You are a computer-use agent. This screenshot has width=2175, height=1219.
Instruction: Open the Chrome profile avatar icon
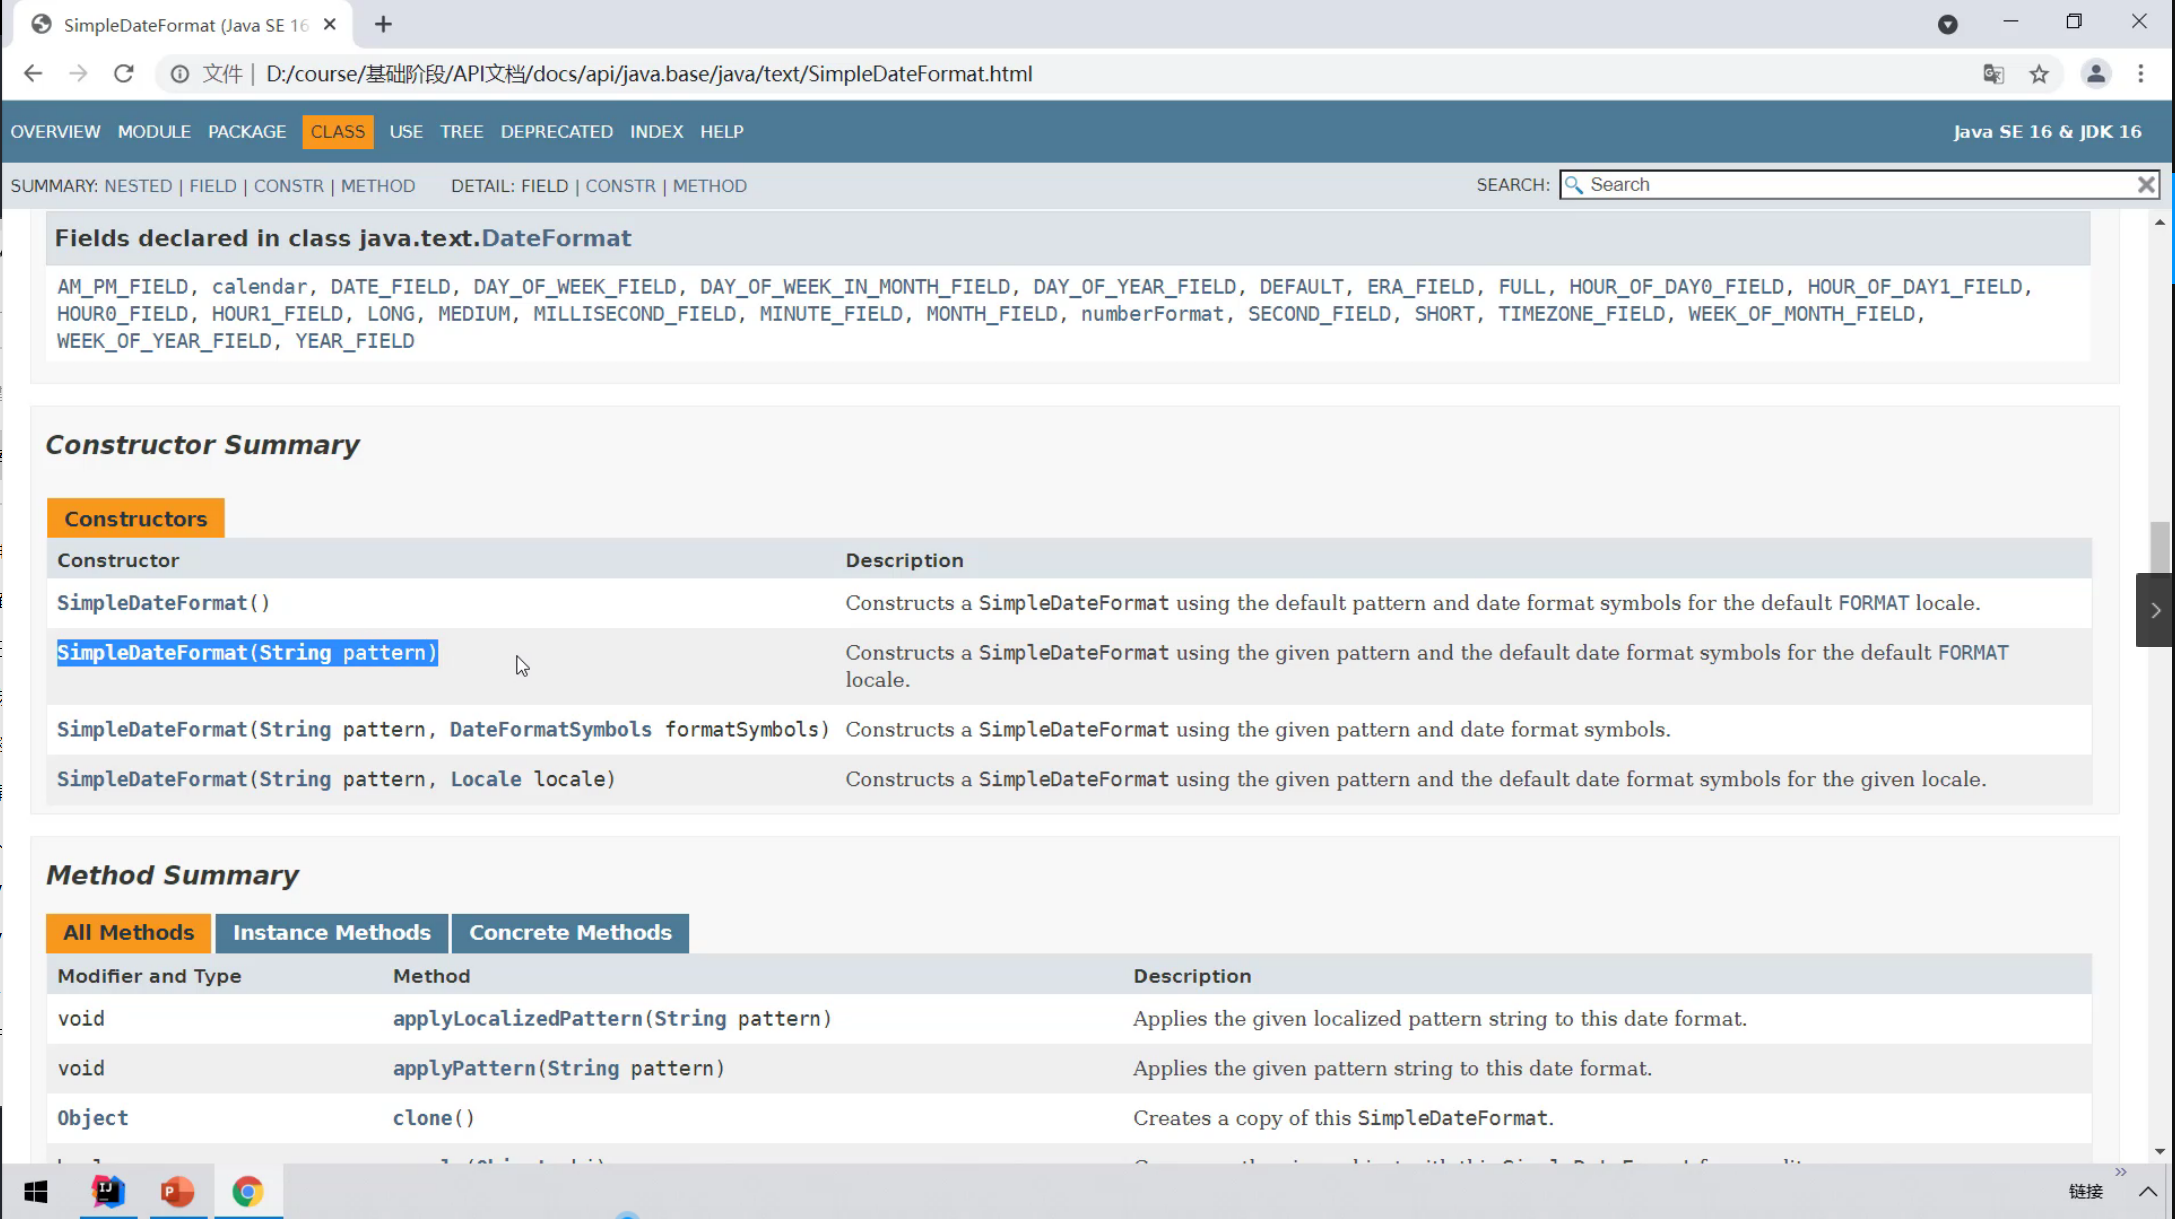(x=2095, y=74)
